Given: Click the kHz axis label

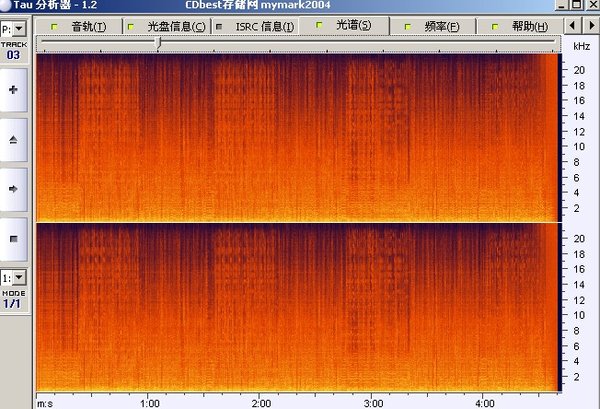Looking at the screenshot, I should 582,46.
